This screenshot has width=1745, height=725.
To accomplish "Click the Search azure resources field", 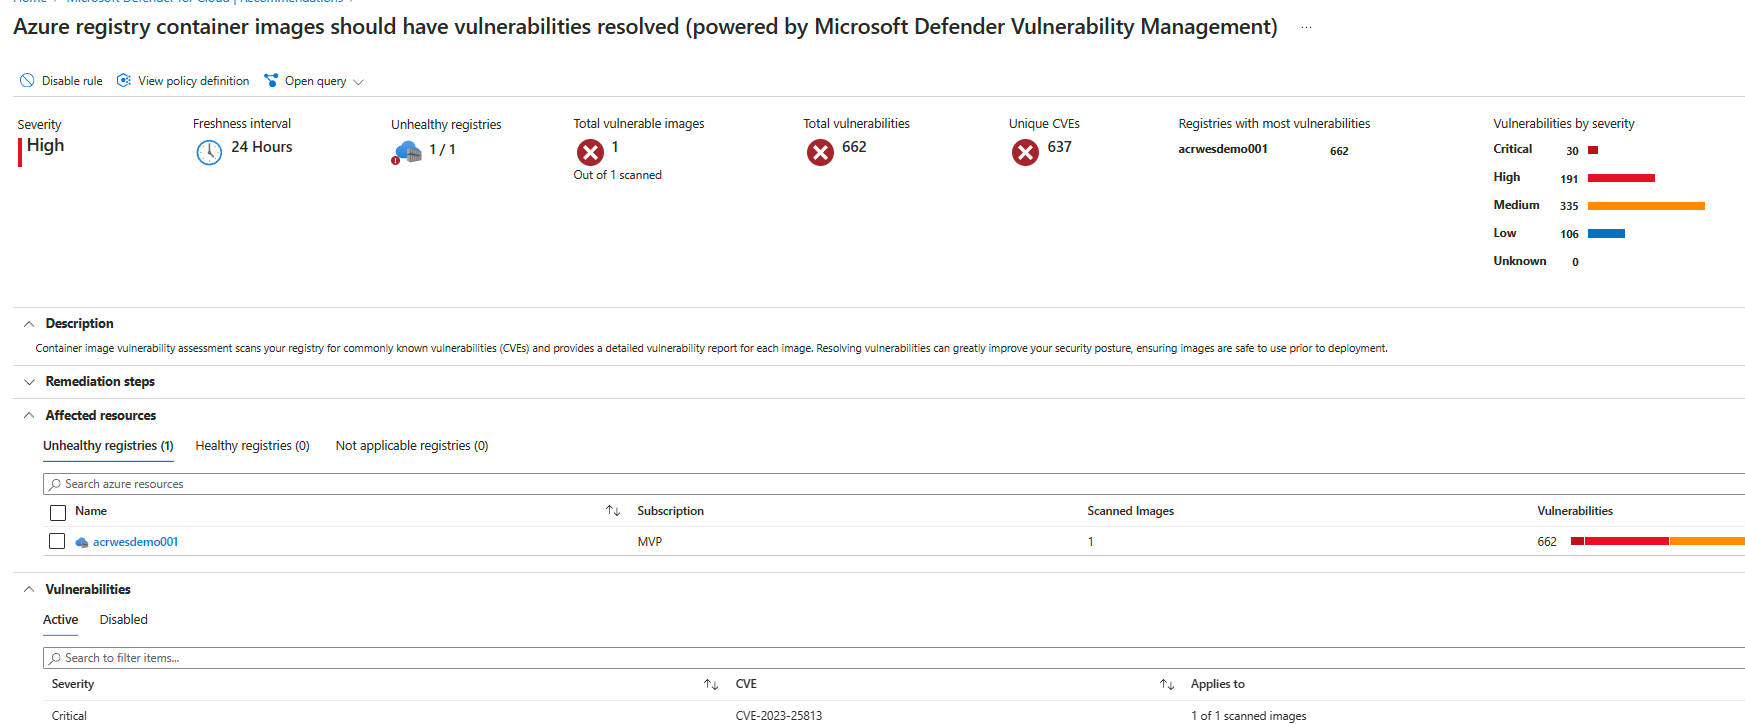I will [894, 484].
